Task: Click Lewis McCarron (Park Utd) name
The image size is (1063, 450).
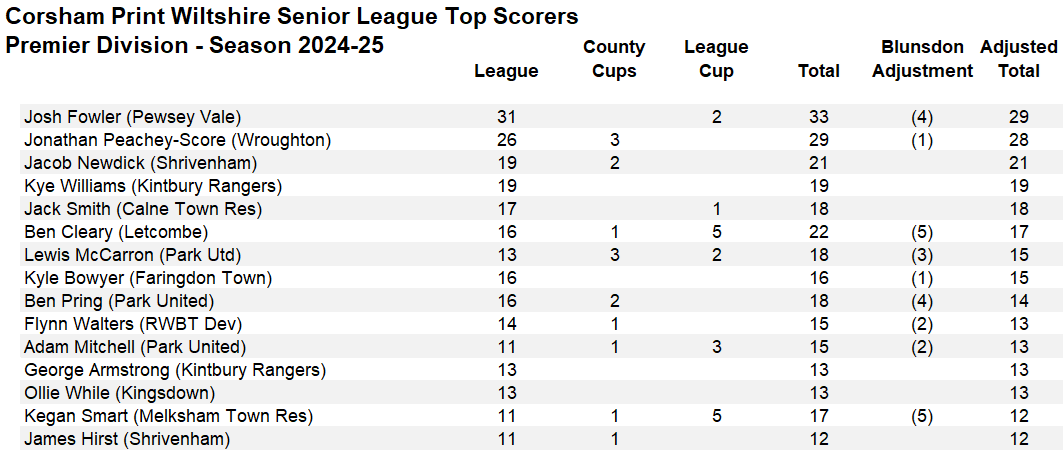Action: tap(132, 255)
